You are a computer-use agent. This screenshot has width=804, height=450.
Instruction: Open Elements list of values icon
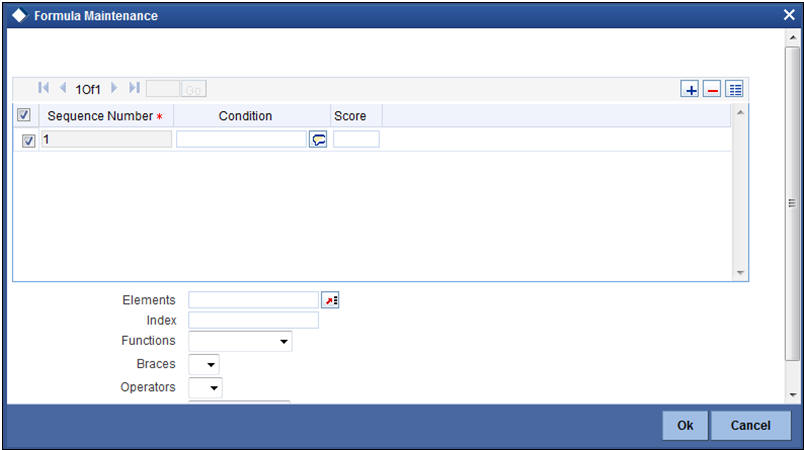330,300
